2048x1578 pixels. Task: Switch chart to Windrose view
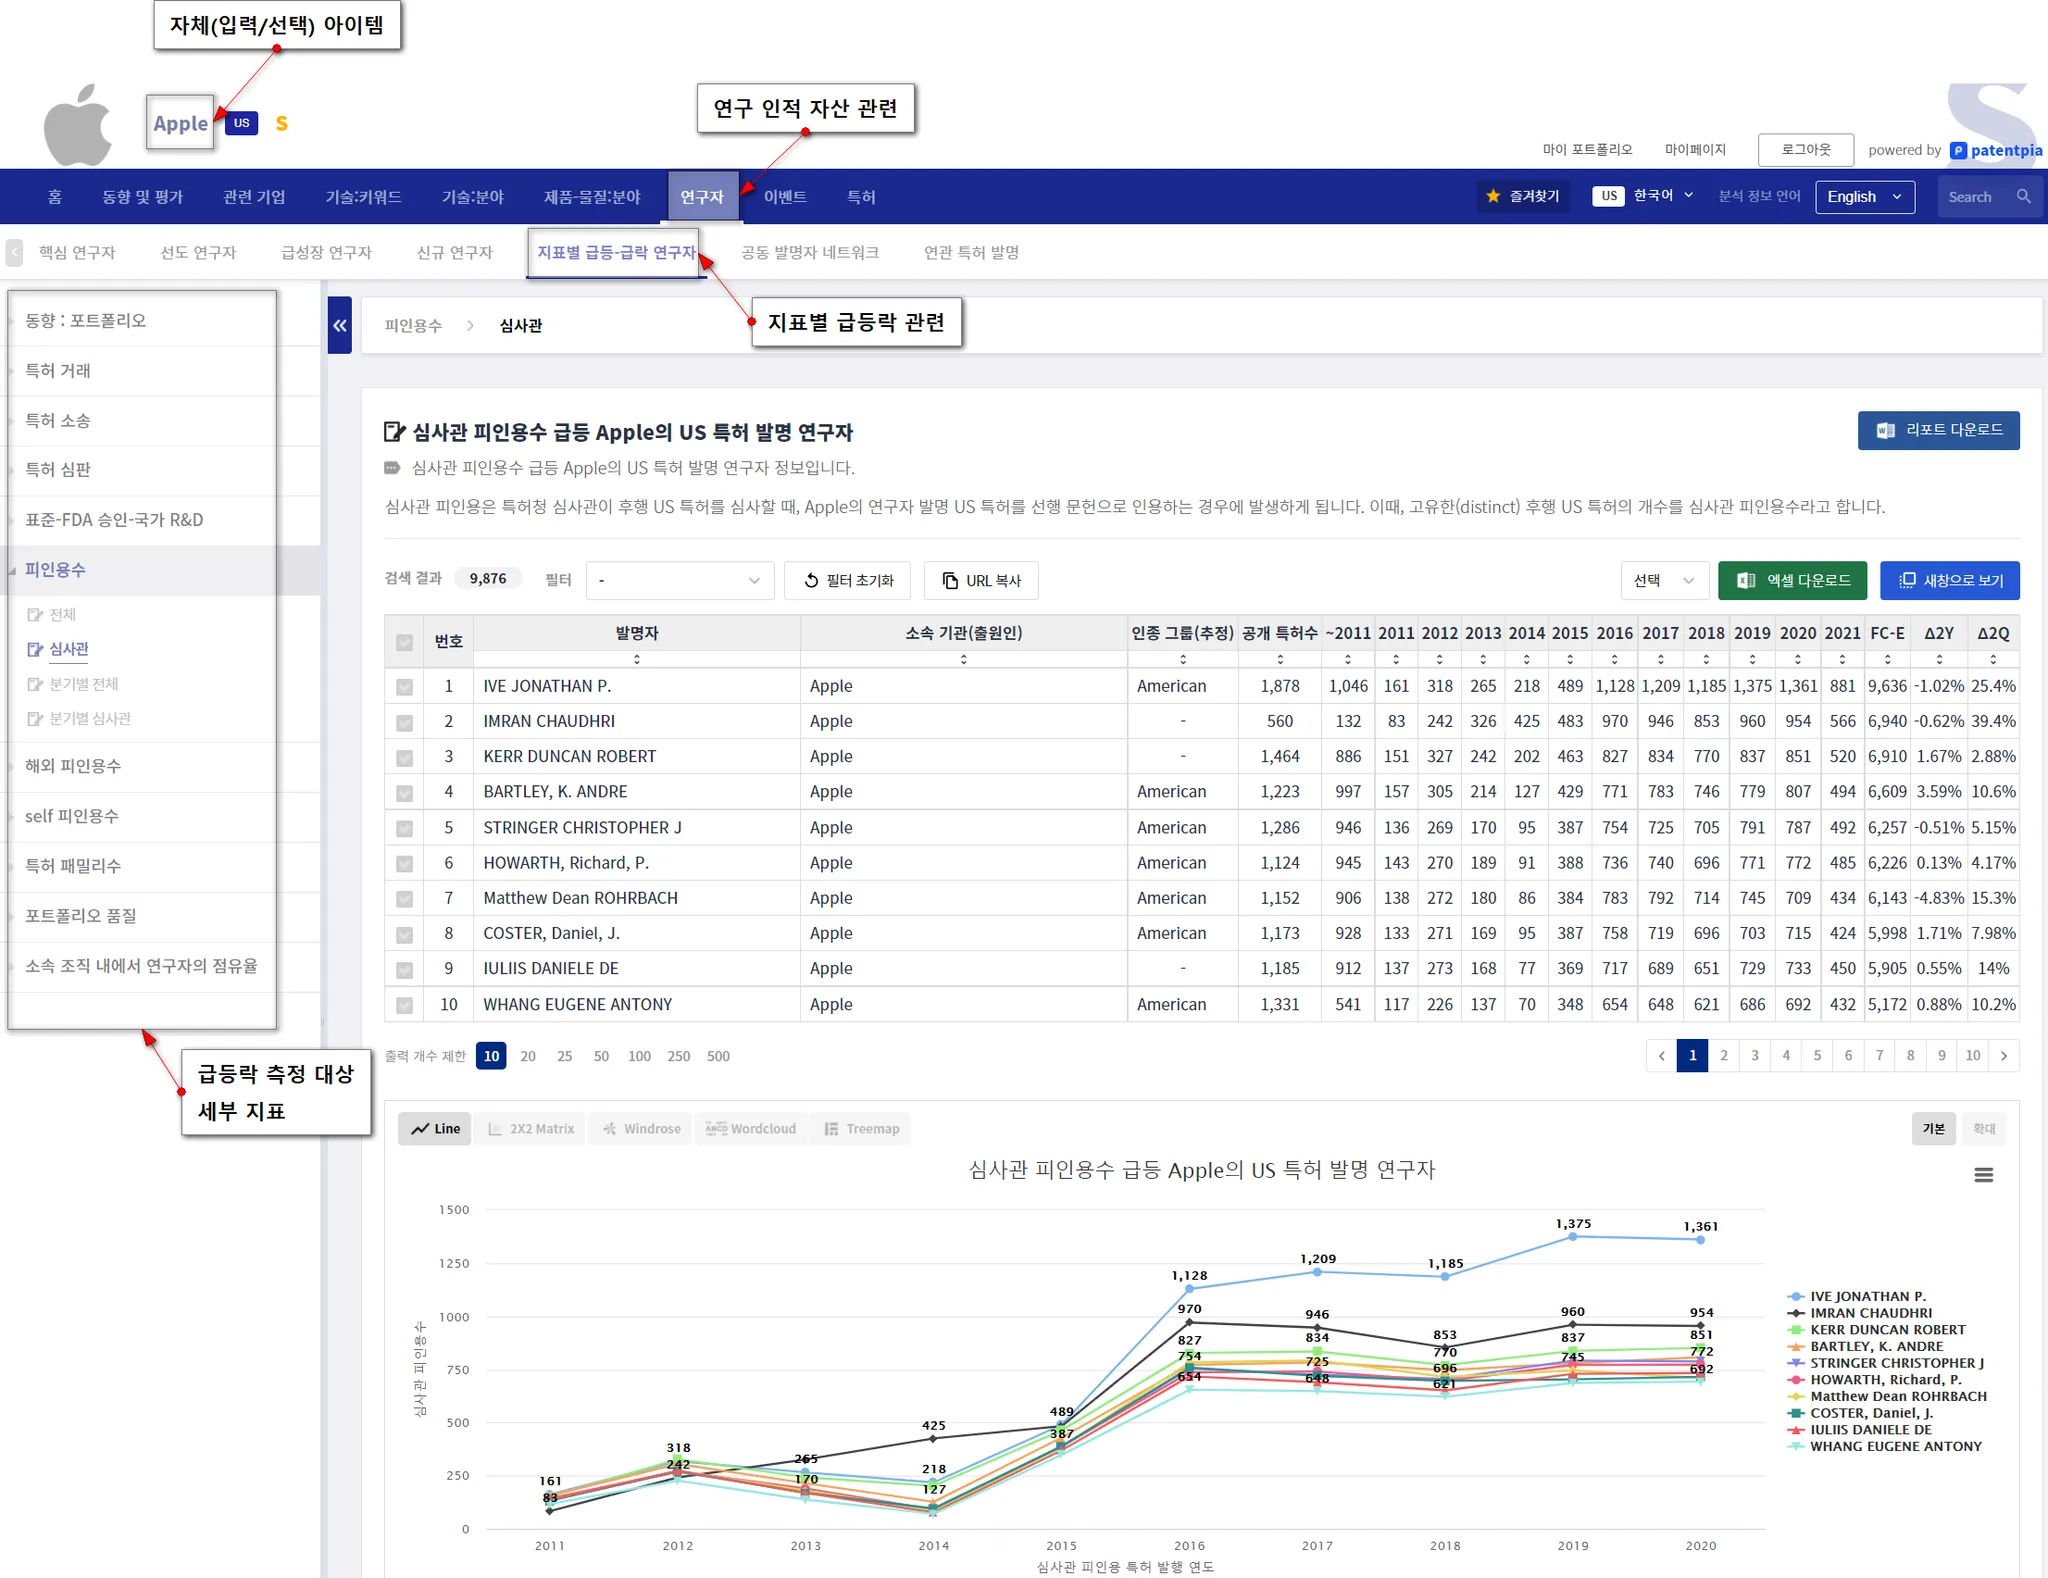[641, 1129]
